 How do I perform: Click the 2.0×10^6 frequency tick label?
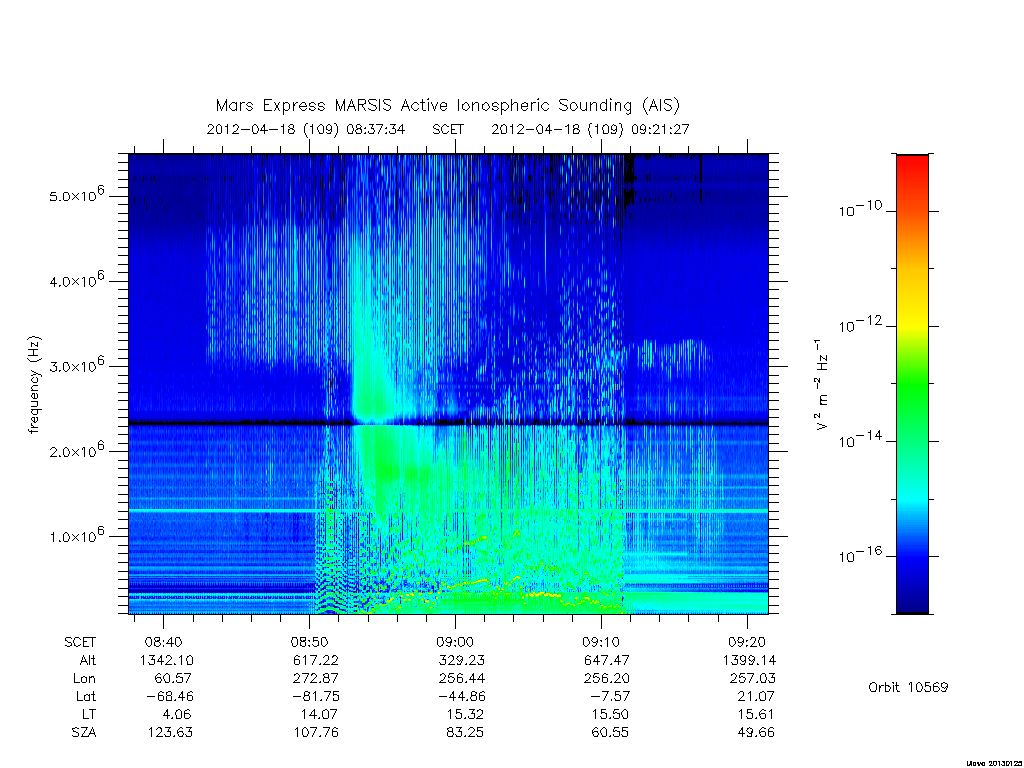pyautogui.click(x=76, y=449)
